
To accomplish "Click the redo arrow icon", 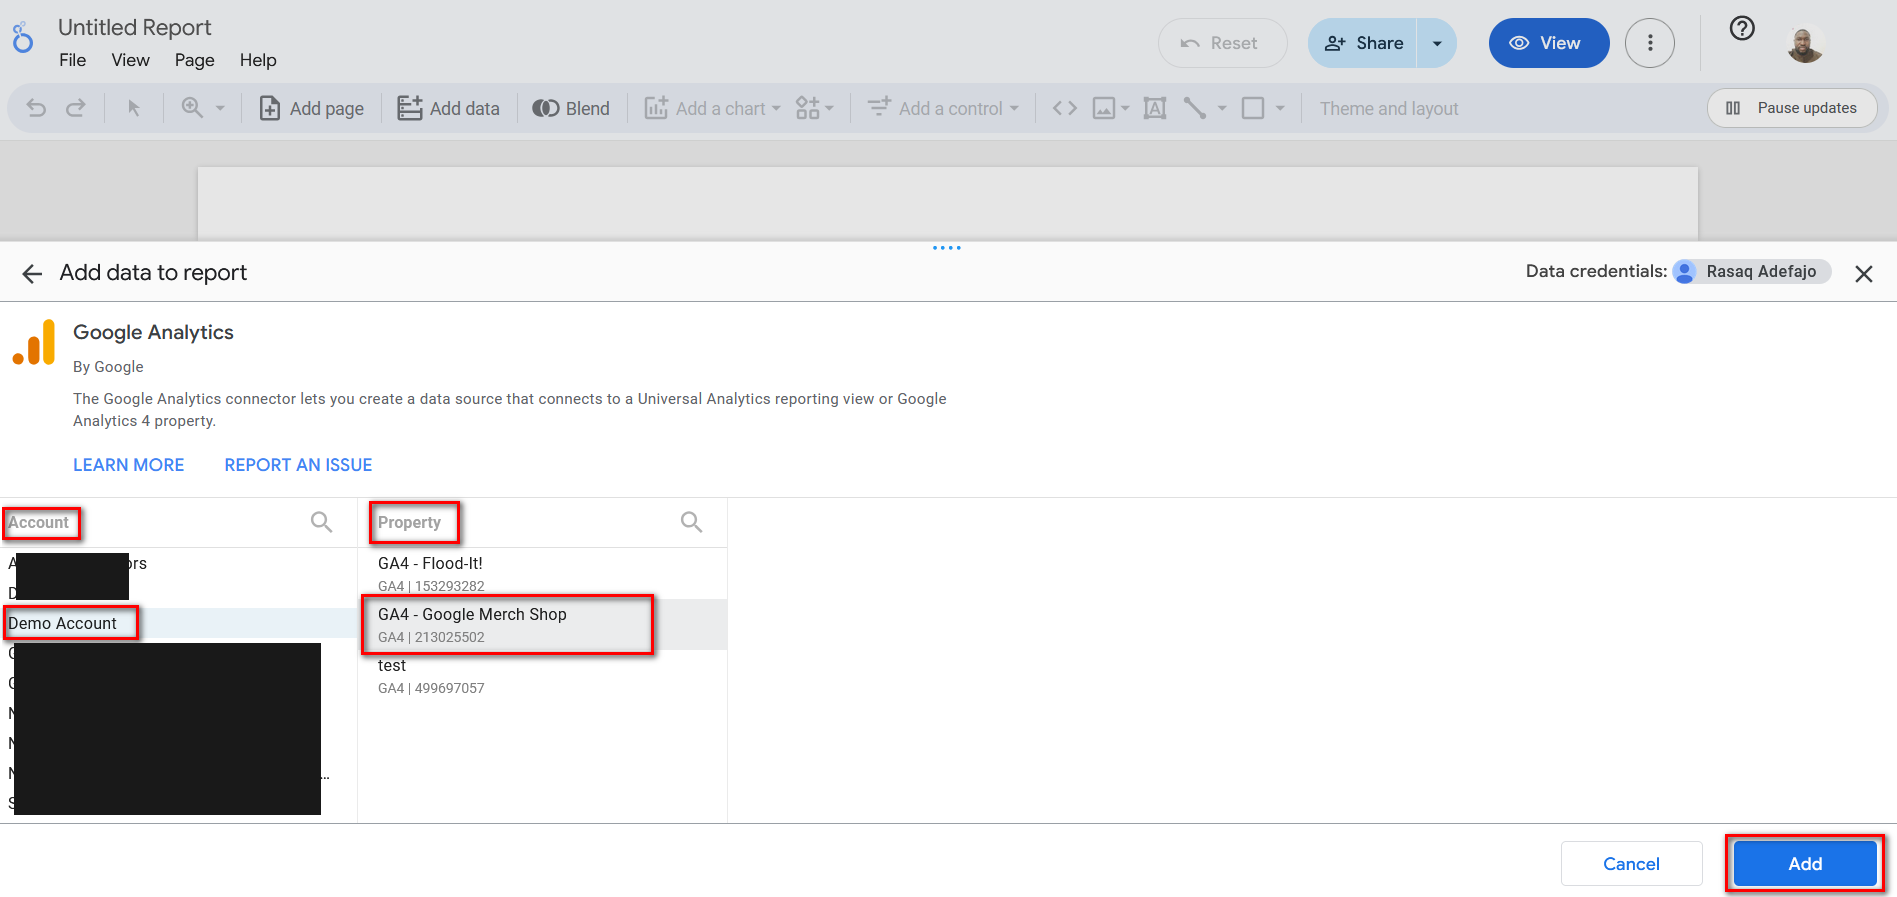I will [76, 108].
